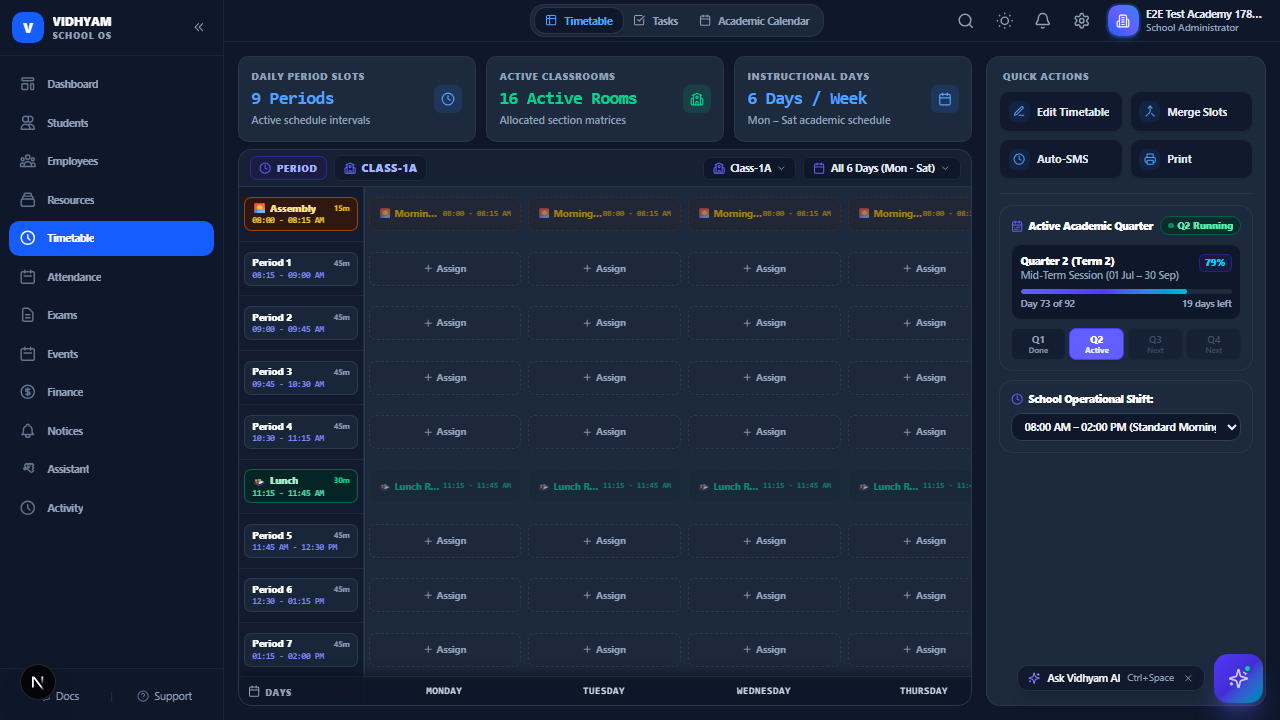The width and height of the screenshot is (1280, 720).
Task: Click the Notices bell sidebar icon
Action: (28, 431)
